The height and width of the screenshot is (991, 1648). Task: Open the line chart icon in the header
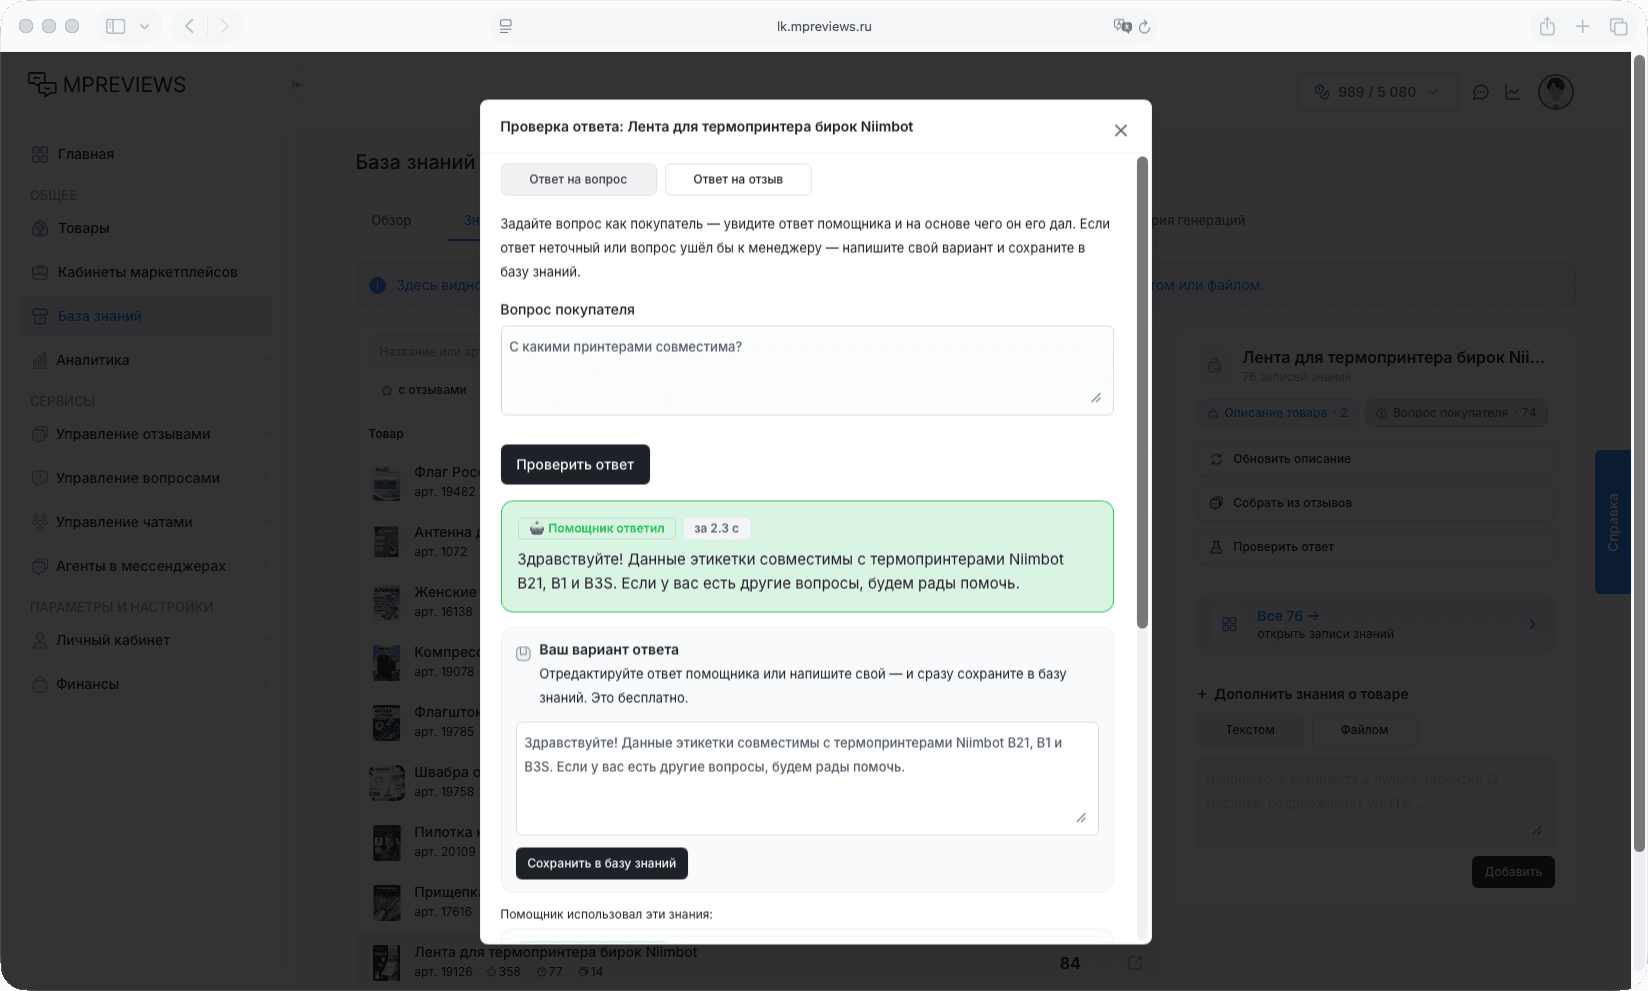click(1513, 92)
